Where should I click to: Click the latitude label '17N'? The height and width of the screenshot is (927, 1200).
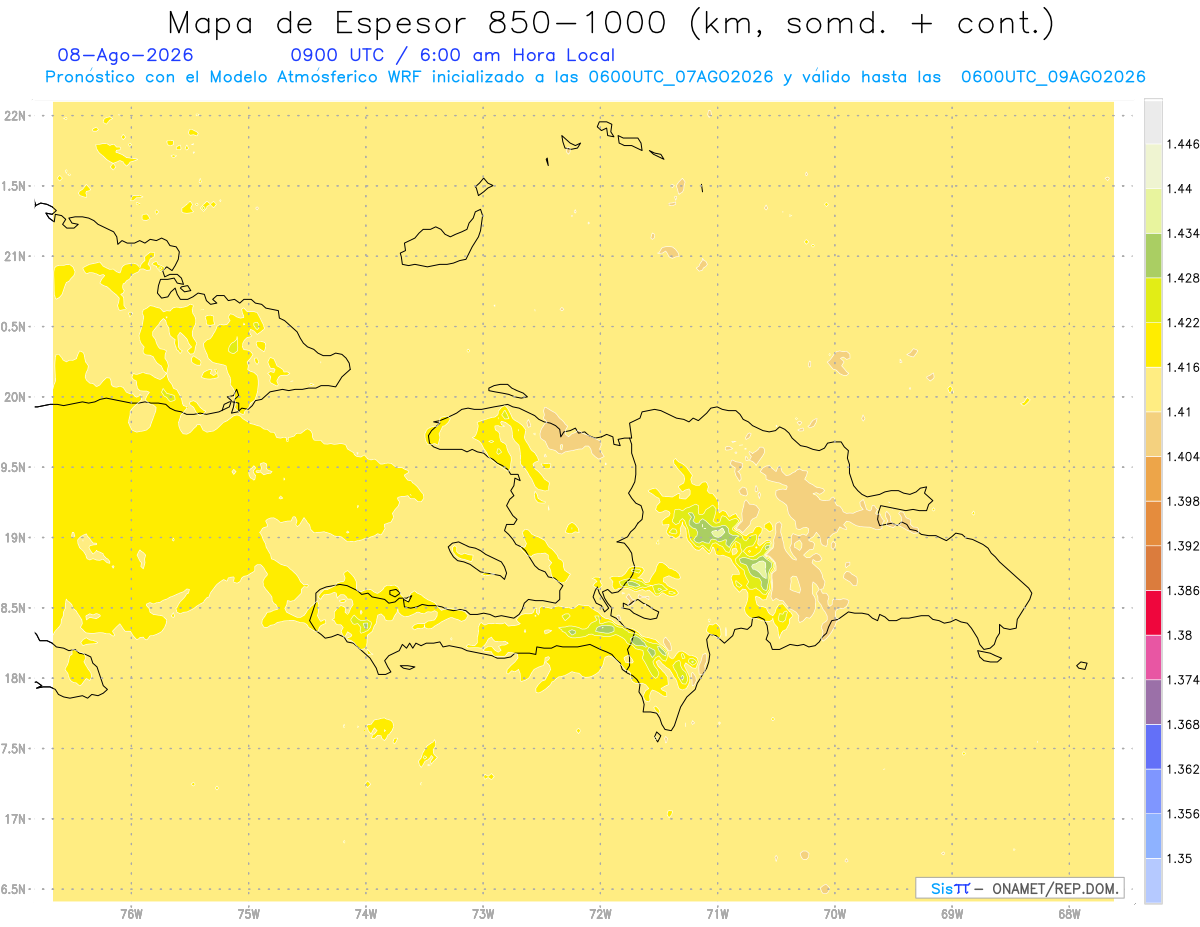pos(16,819)
